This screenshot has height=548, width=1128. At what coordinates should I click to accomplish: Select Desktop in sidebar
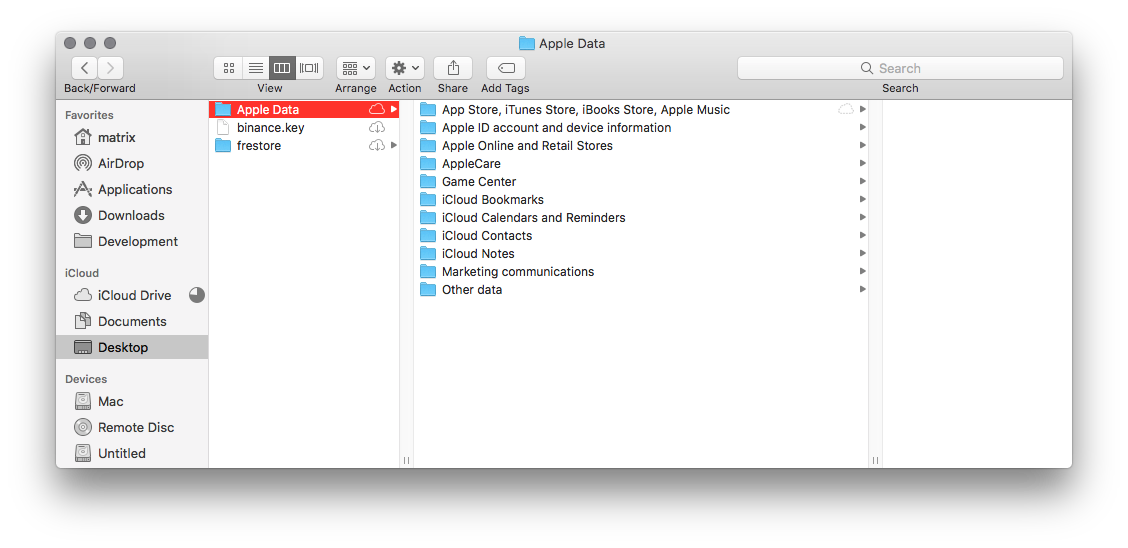point(132,347)
